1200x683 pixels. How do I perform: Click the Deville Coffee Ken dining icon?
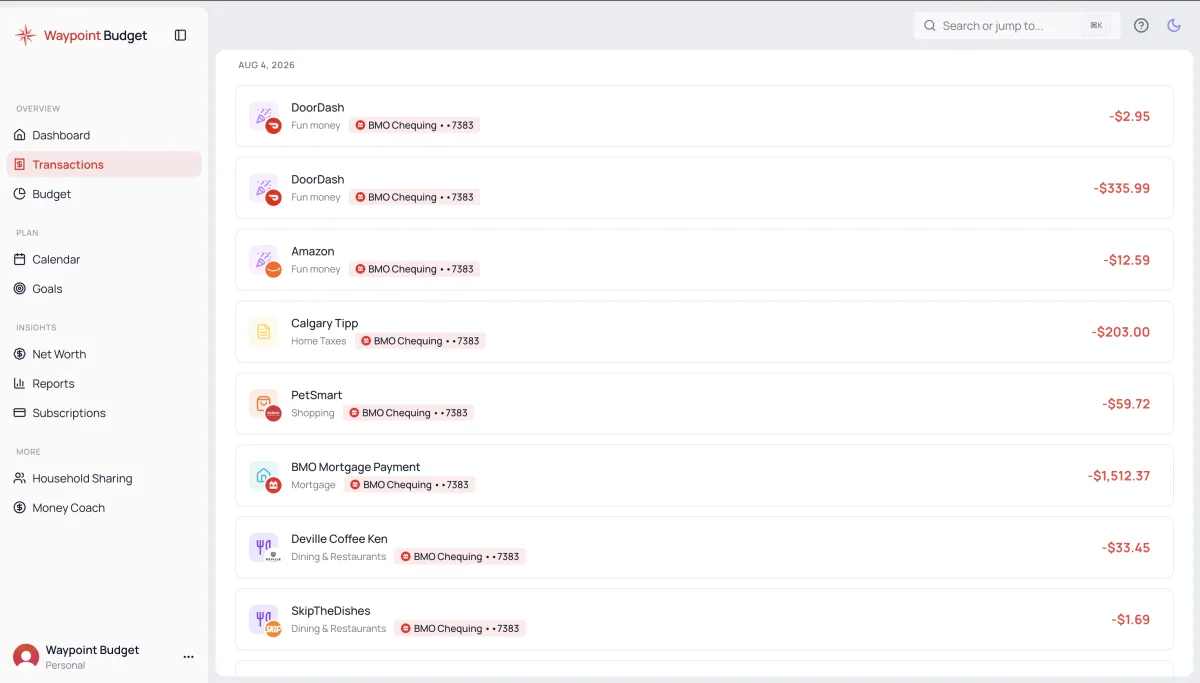coord(264,548)
